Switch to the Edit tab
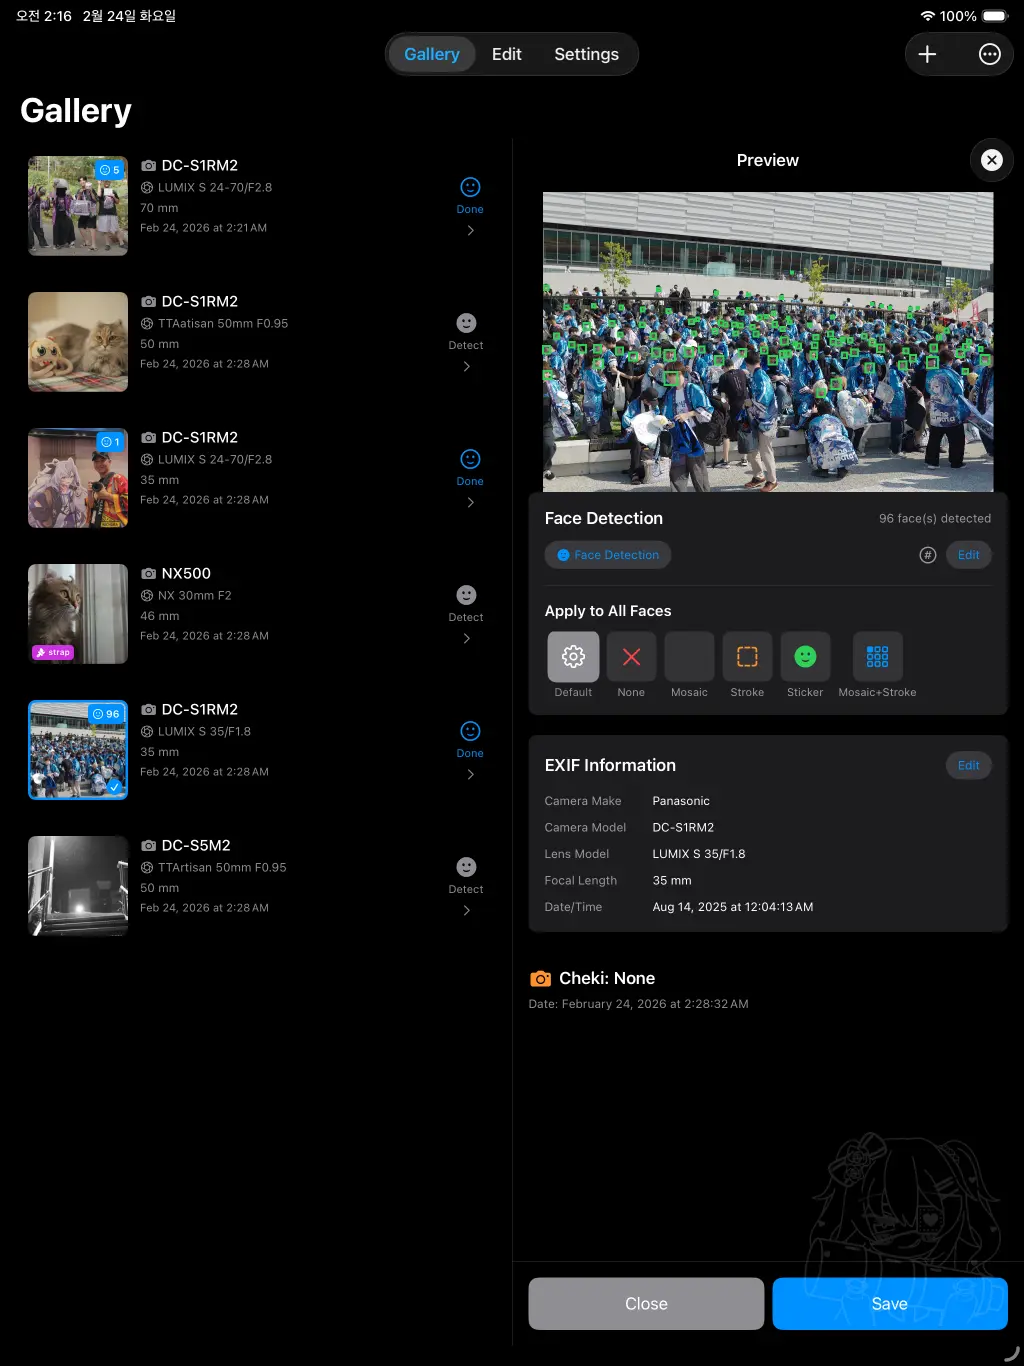The width and height of the screenshot is (1024, 1366). (506, 54)
